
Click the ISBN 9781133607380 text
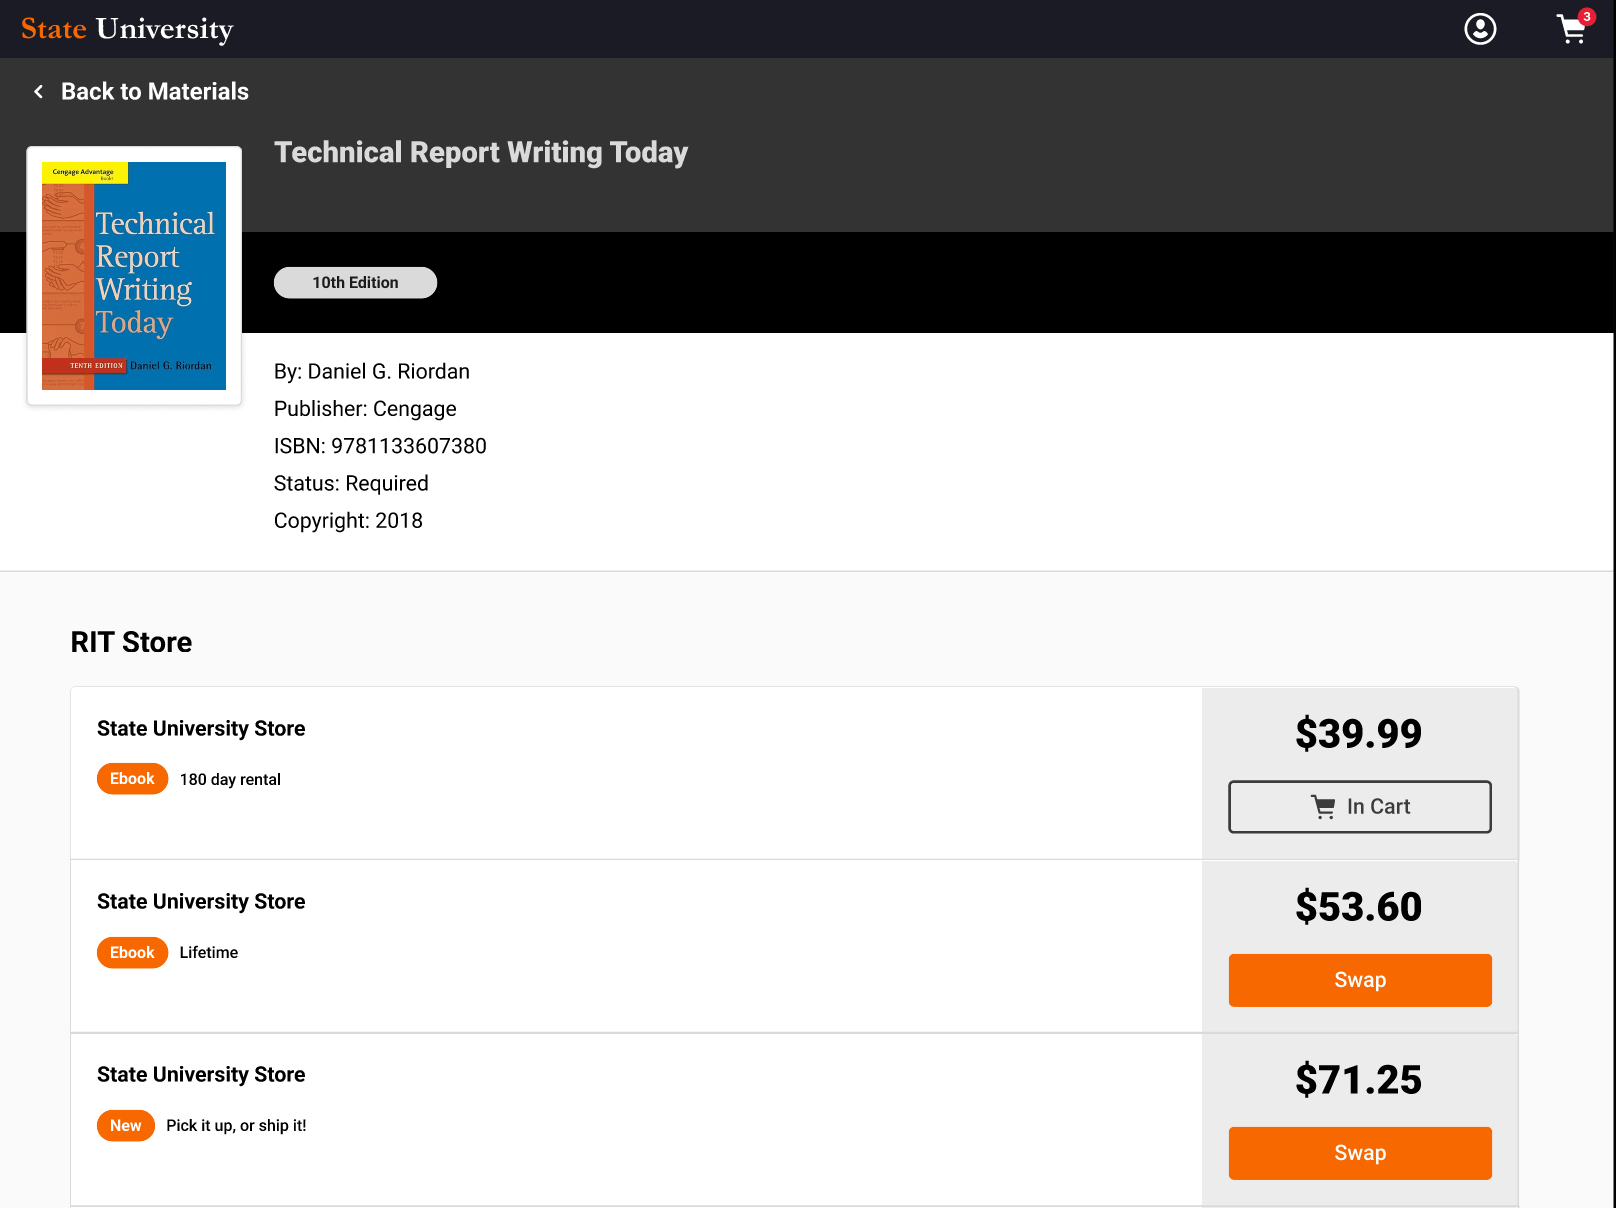coord(380,446)
